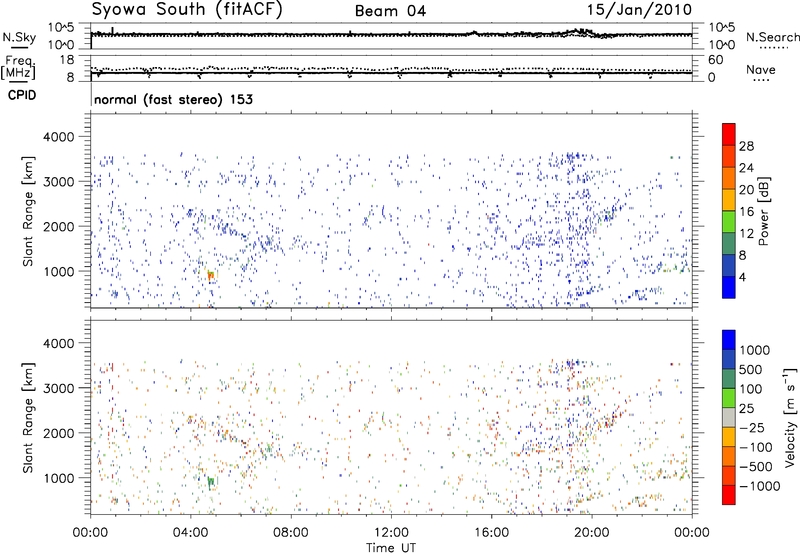Click the '4' value on the Power colorbar
The image size is (800, 554).
742,277
